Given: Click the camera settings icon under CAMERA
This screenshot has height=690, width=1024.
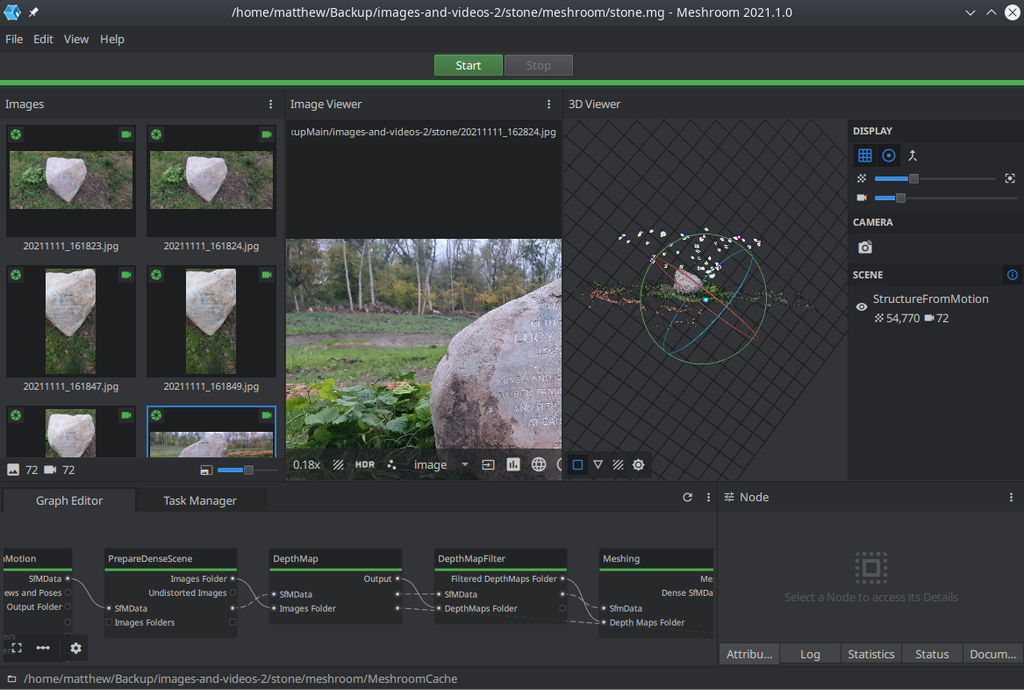Looking at the screenshot, I should [865, 247].
